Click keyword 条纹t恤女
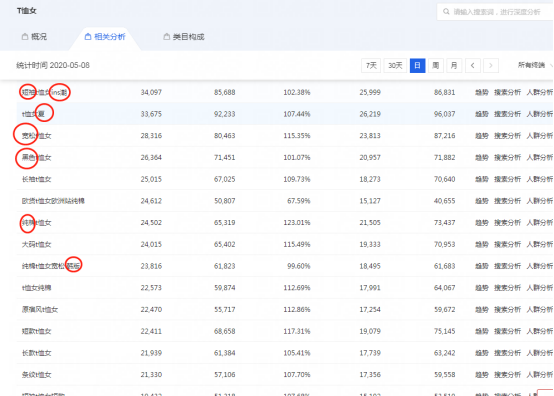This screenshot has height=396, width=554. 36,375
